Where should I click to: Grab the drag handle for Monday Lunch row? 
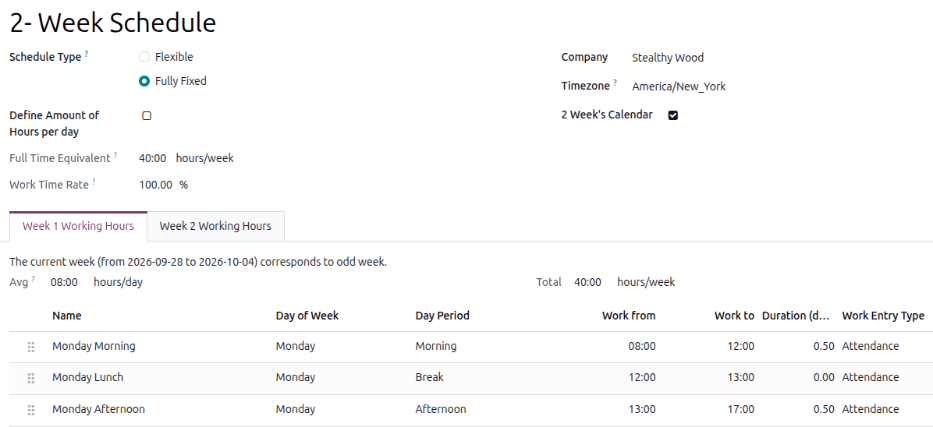(31, 378)
